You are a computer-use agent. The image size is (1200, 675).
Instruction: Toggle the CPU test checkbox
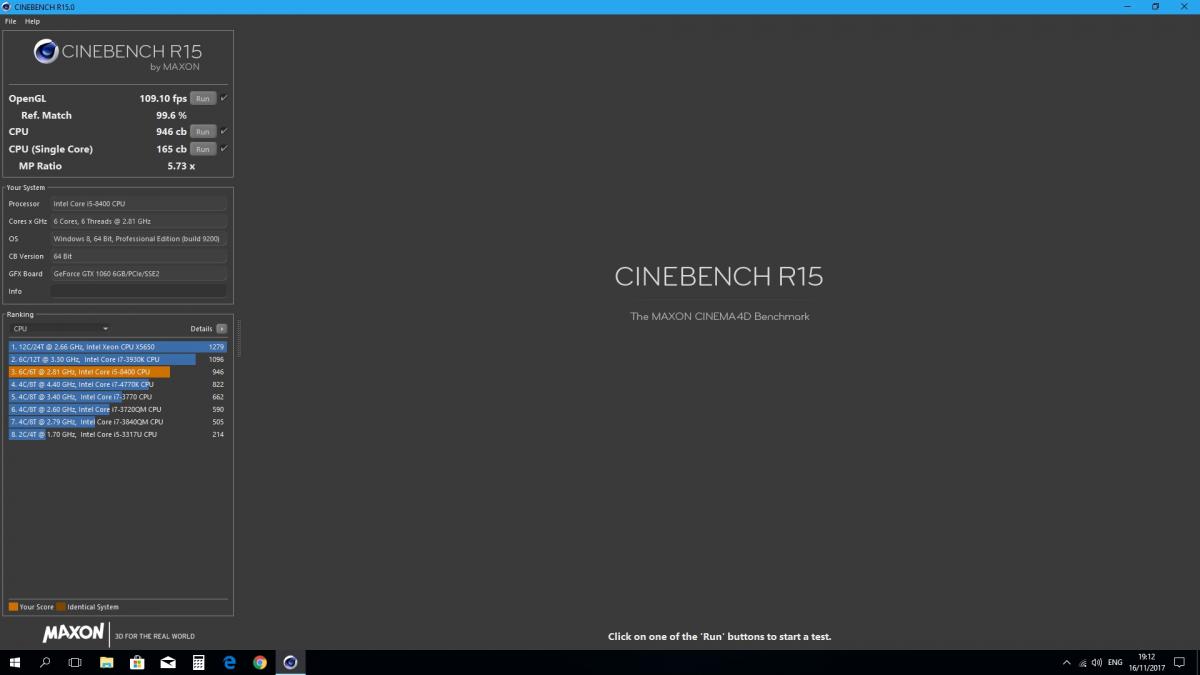click(x=224, y=131)
